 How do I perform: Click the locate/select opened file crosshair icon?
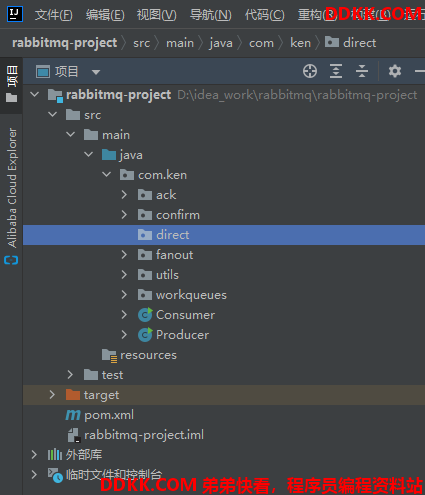point(310,71)
